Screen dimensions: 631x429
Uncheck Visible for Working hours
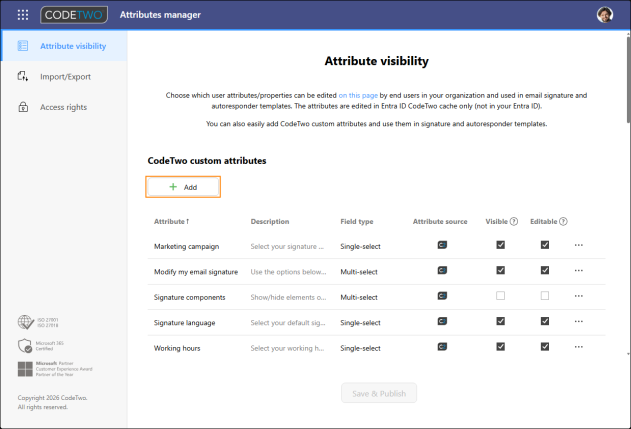point(501,346)
